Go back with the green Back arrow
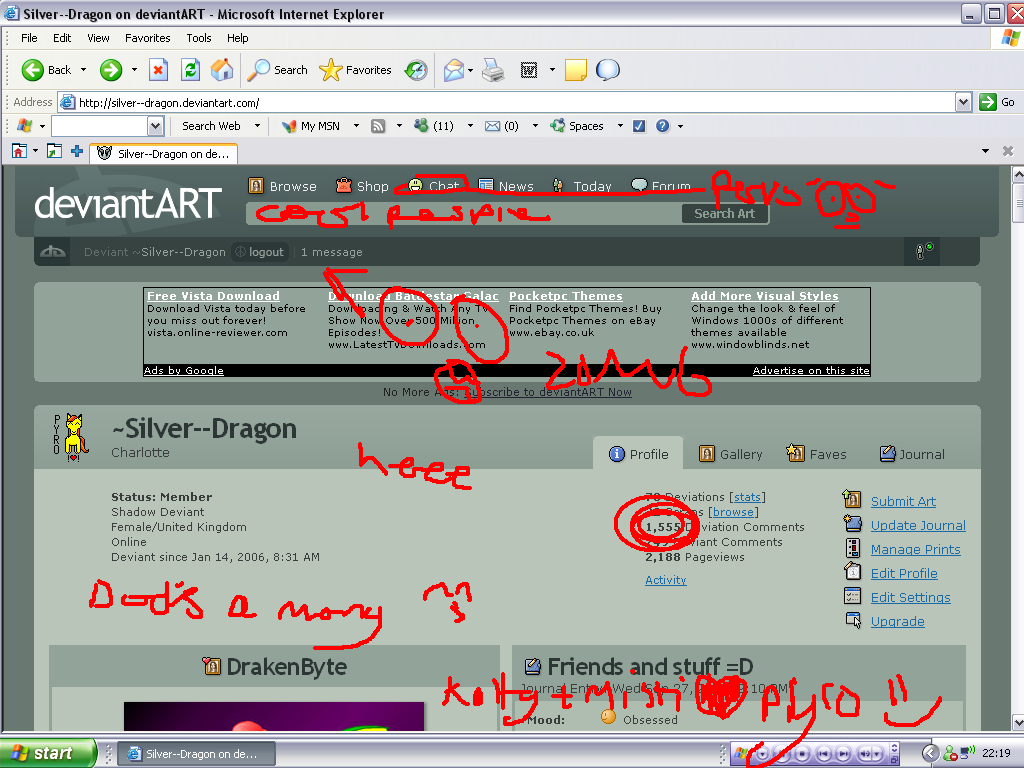Viewport: 1024px width, 768px height. 46,70
